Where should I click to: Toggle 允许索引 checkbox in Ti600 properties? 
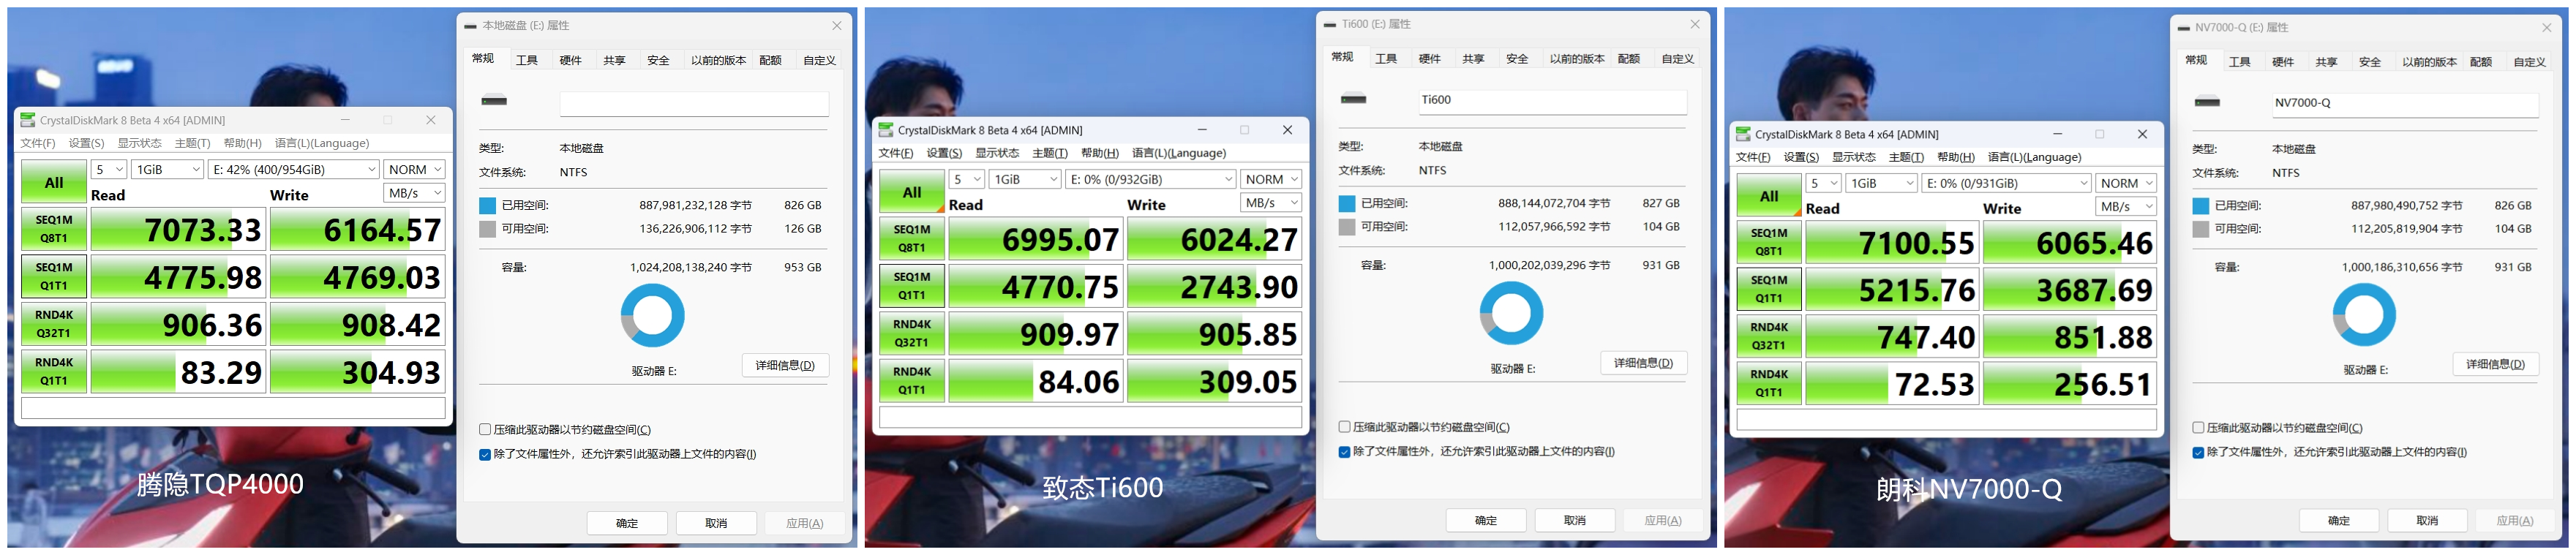(1345, 452)
